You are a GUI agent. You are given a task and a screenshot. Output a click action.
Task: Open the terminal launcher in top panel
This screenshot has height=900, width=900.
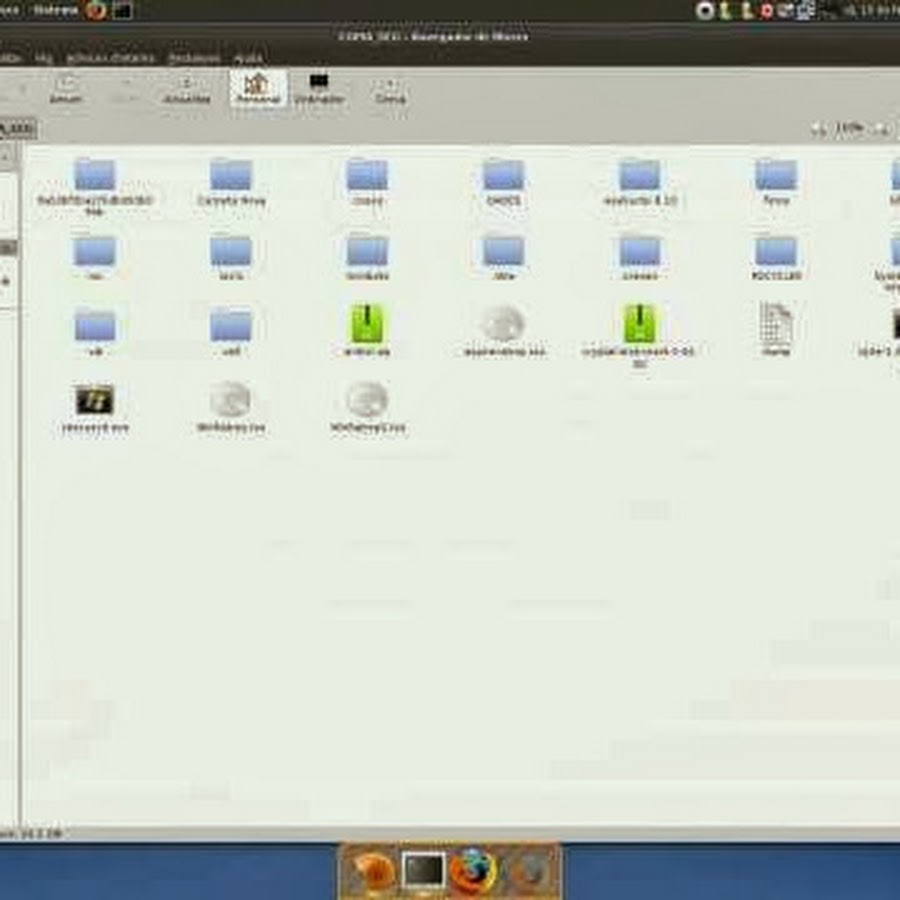click(122, 11)
